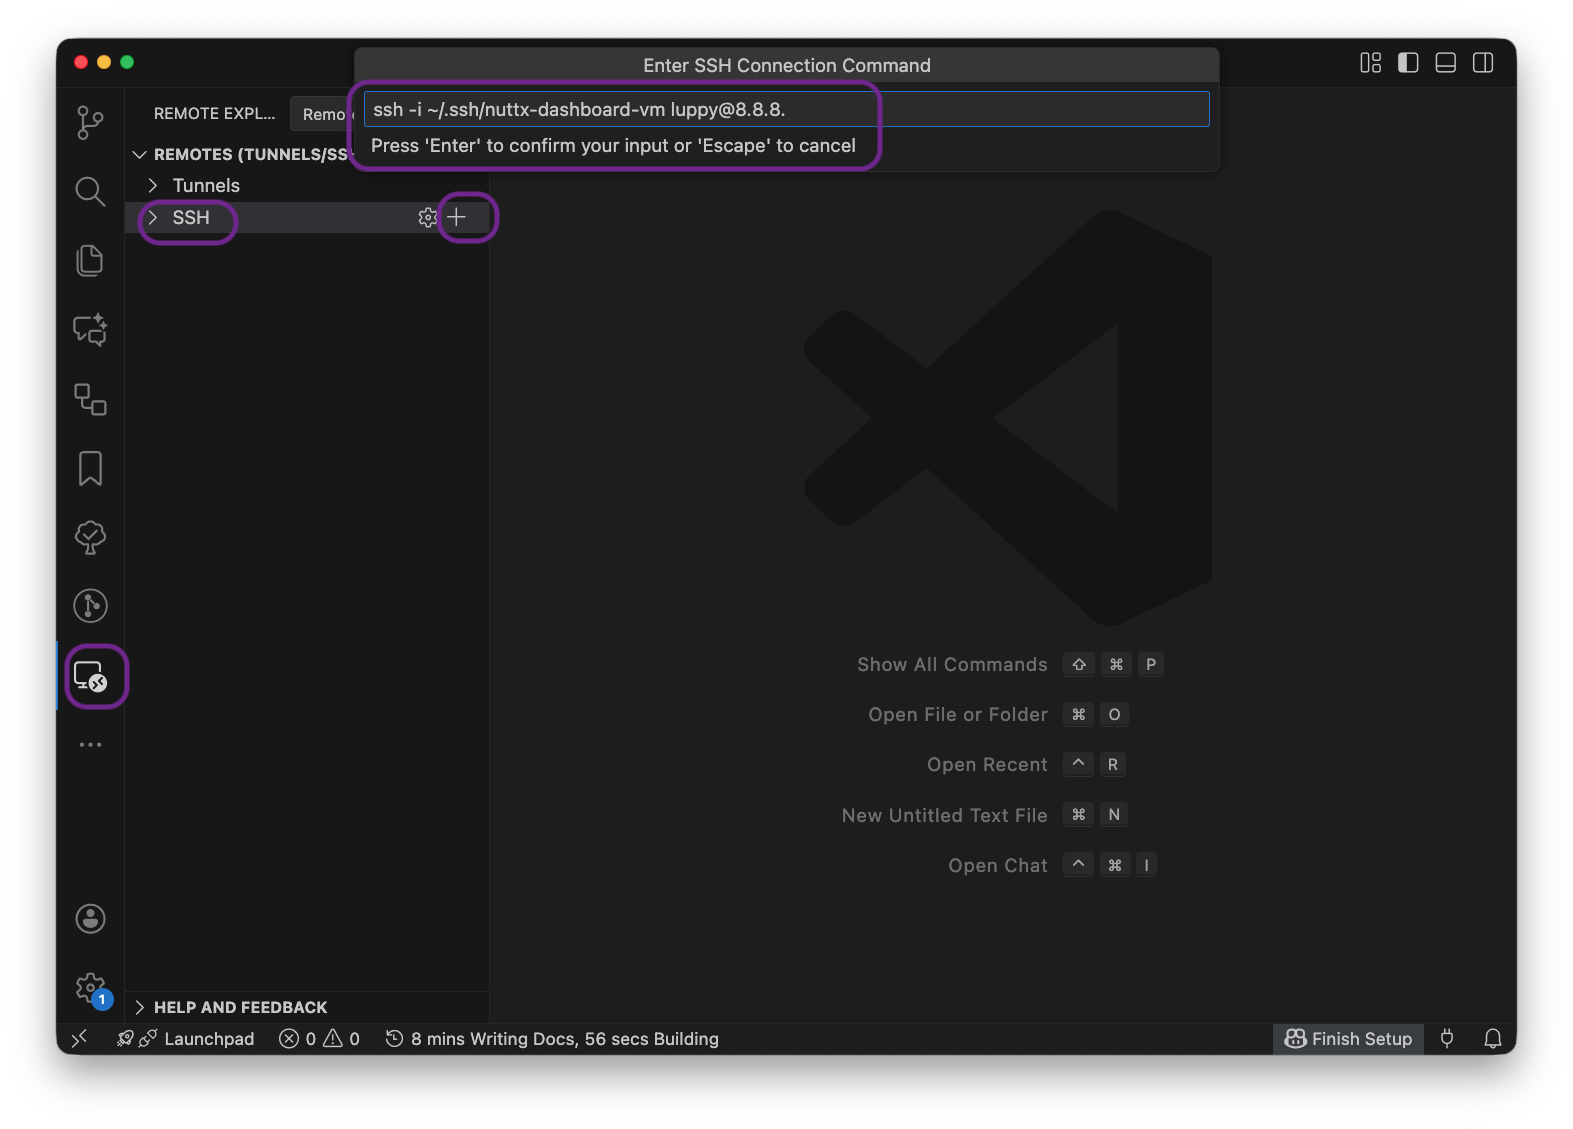Open the Manage gear icon

click(x=90, y=988)
